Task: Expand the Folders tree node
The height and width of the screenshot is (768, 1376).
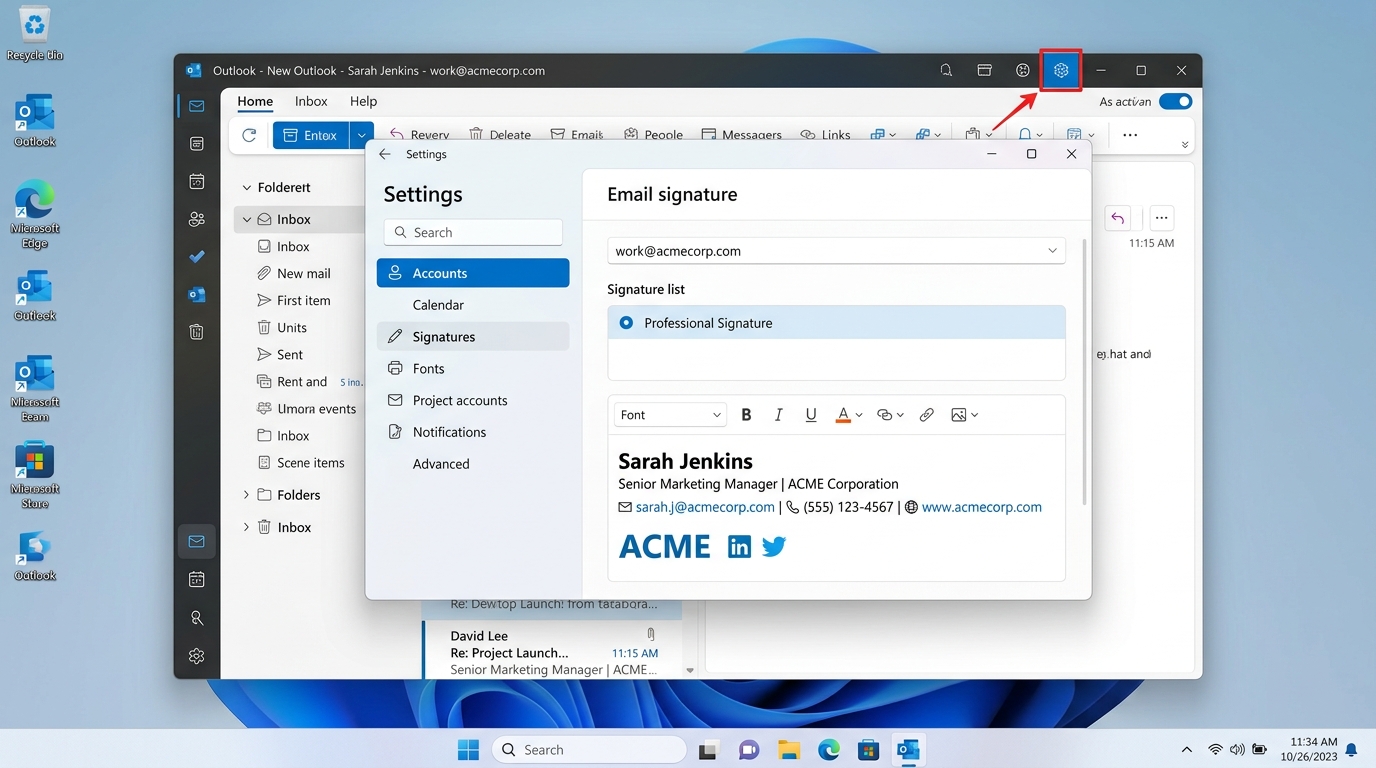Action: (x=246, y=495)
